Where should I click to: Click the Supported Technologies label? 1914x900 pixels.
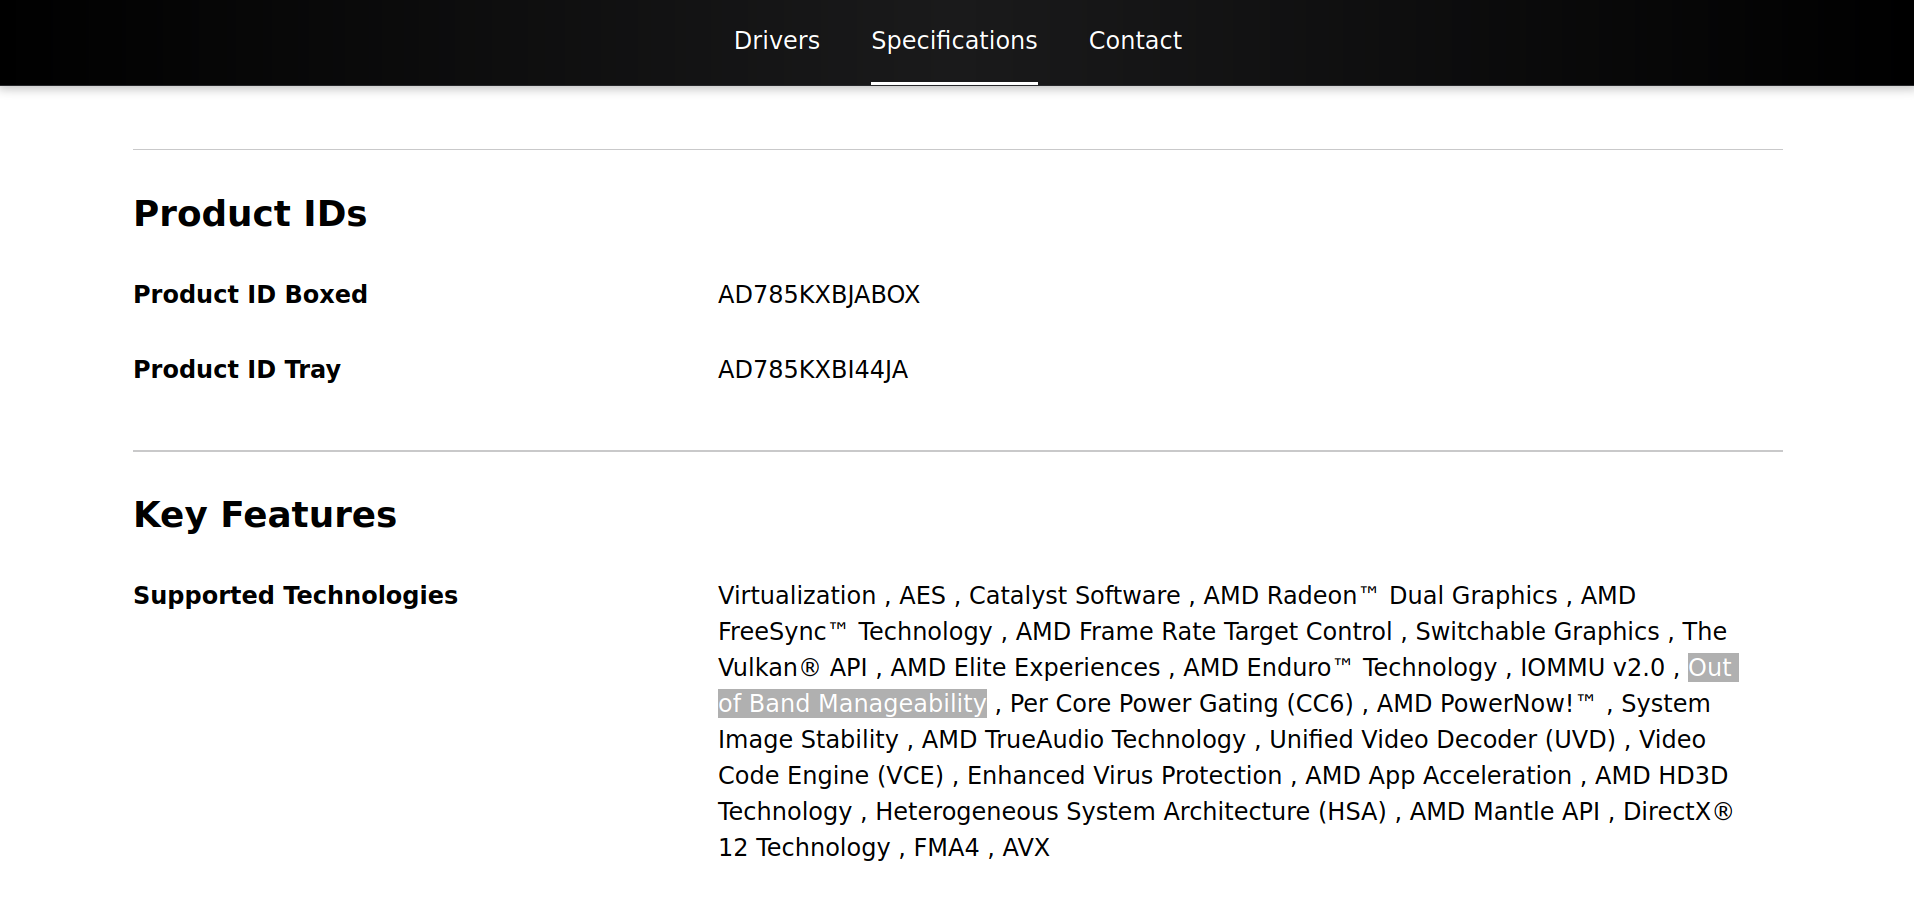[x=295, y=596]
